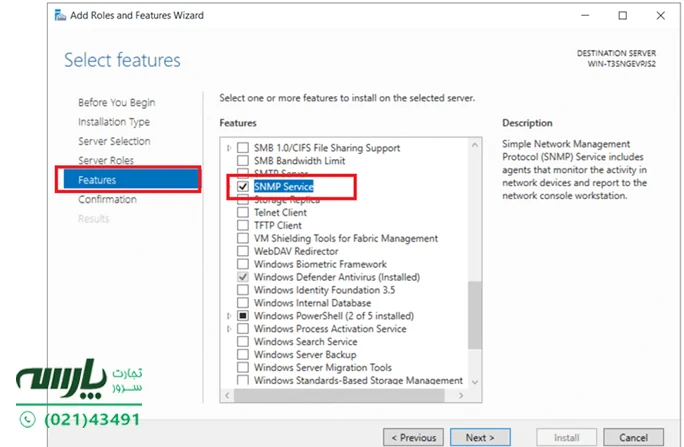684x447 pixels.
Task: Minimize the wizard window
Action: click(585, 15)
